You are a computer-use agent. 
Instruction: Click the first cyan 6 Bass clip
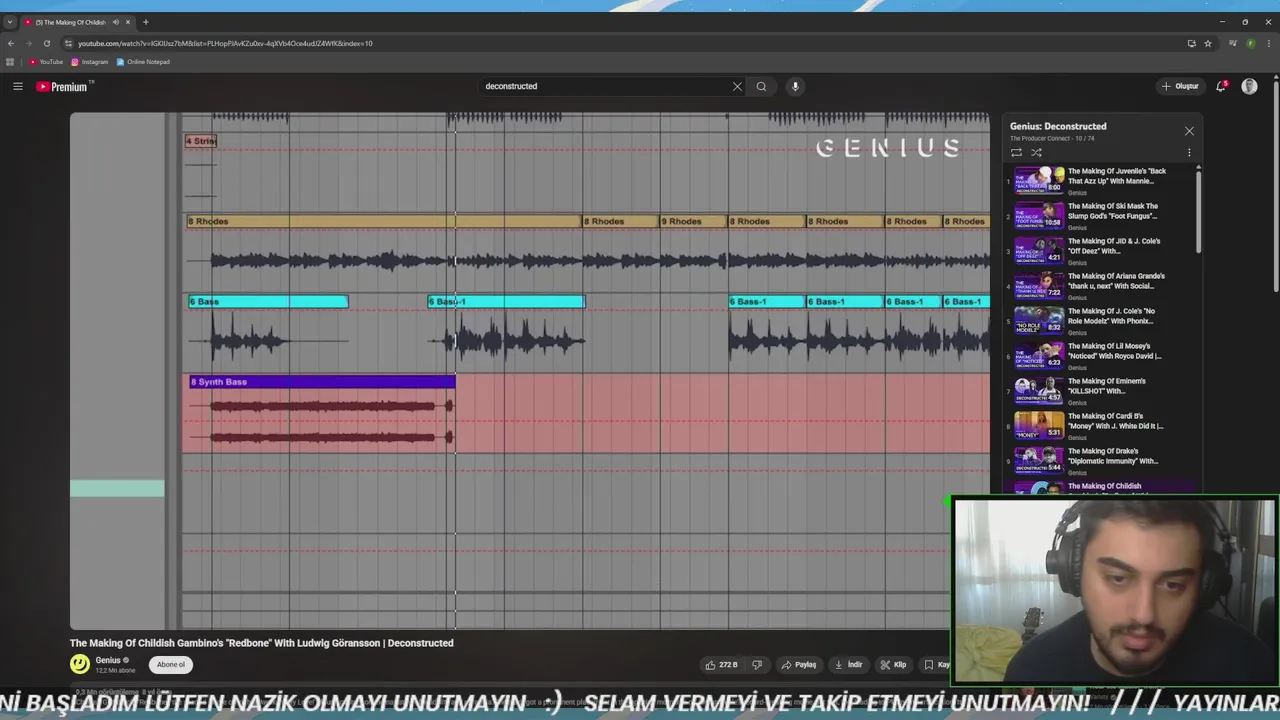[268, 302]
